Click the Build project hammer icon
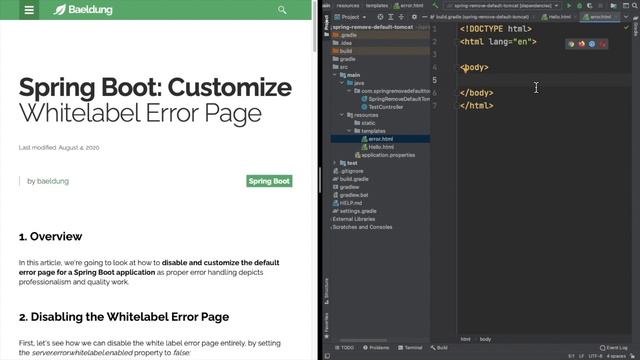Viewport: 640px width, 360px height. tap(435, 6)
